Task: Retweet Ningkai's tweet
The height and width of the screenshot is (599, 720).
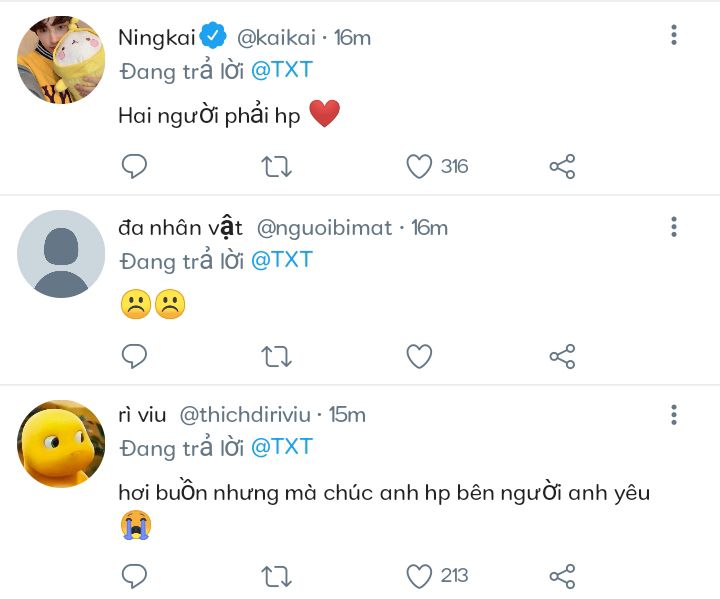Action: click(x=276, y=166)
